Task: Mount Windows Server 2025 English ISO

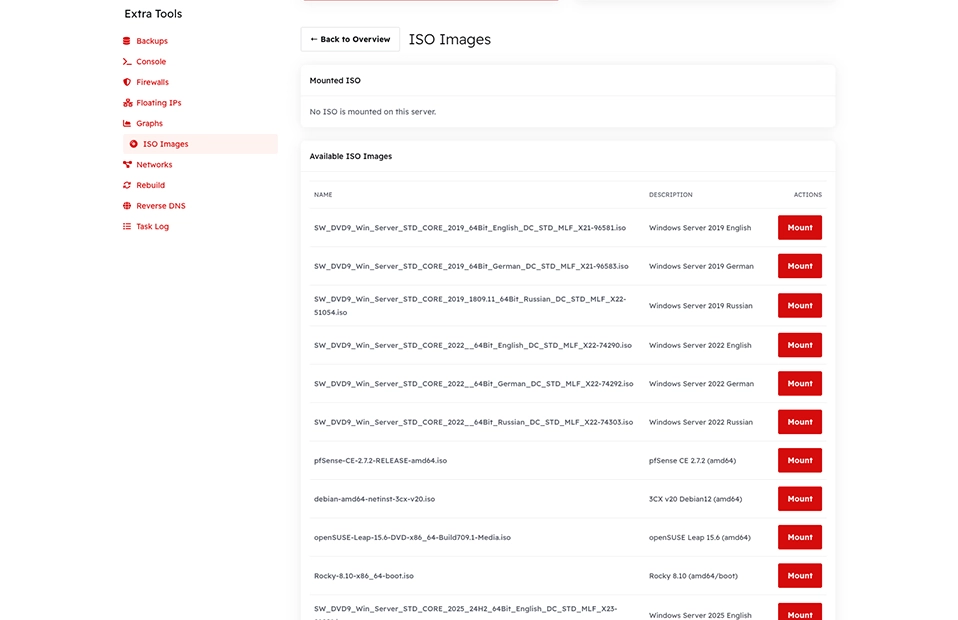Action: coord(799,613)
